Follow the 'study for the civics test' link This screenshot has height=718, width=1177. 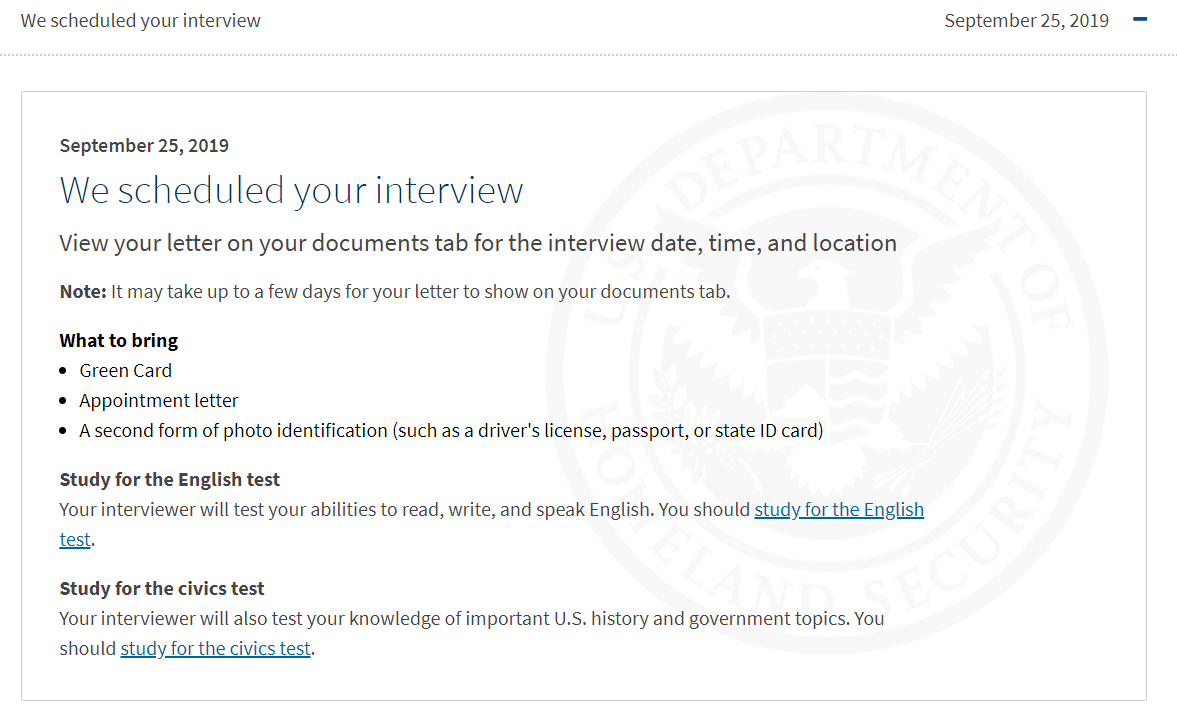[x=215, y=648]
